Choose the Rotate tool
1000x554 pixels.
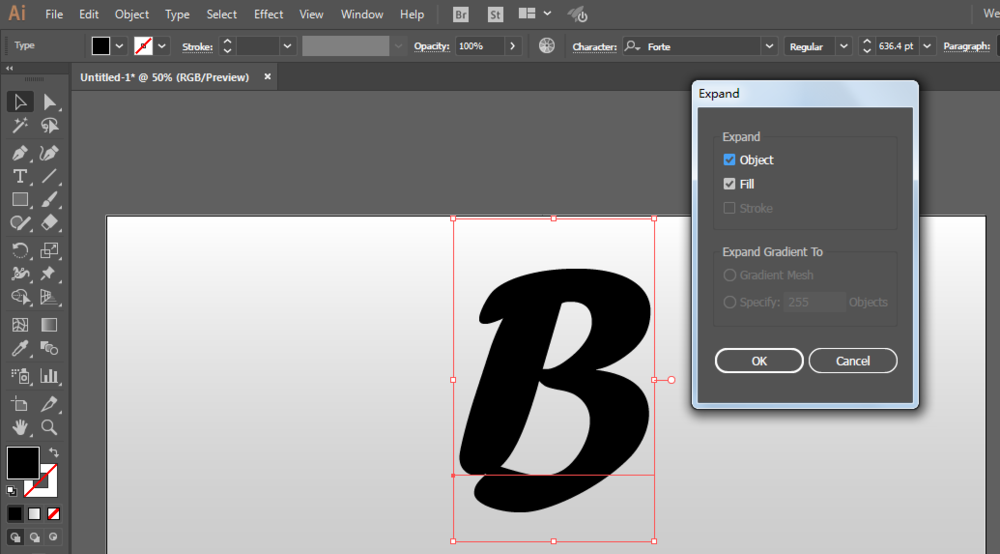click(x=20, y=250)
